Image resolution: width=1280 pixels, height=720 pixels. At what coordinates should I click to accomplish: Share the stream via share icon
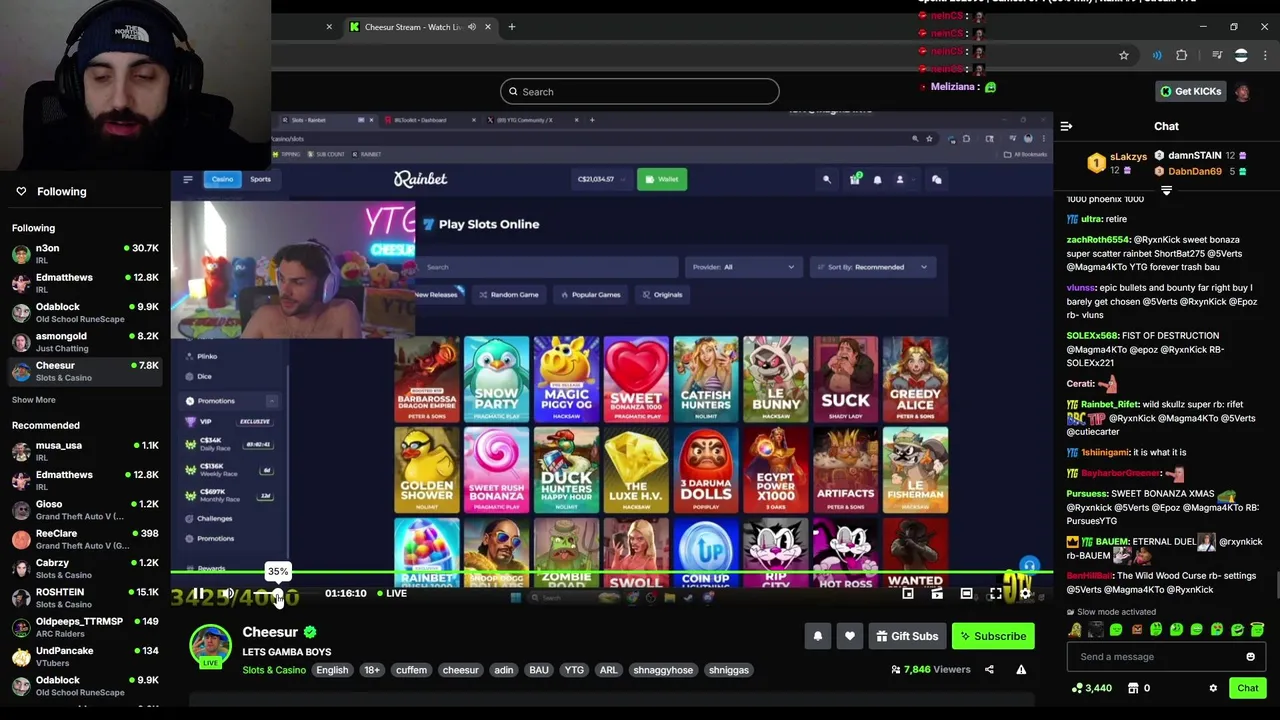tap(989, 670)
